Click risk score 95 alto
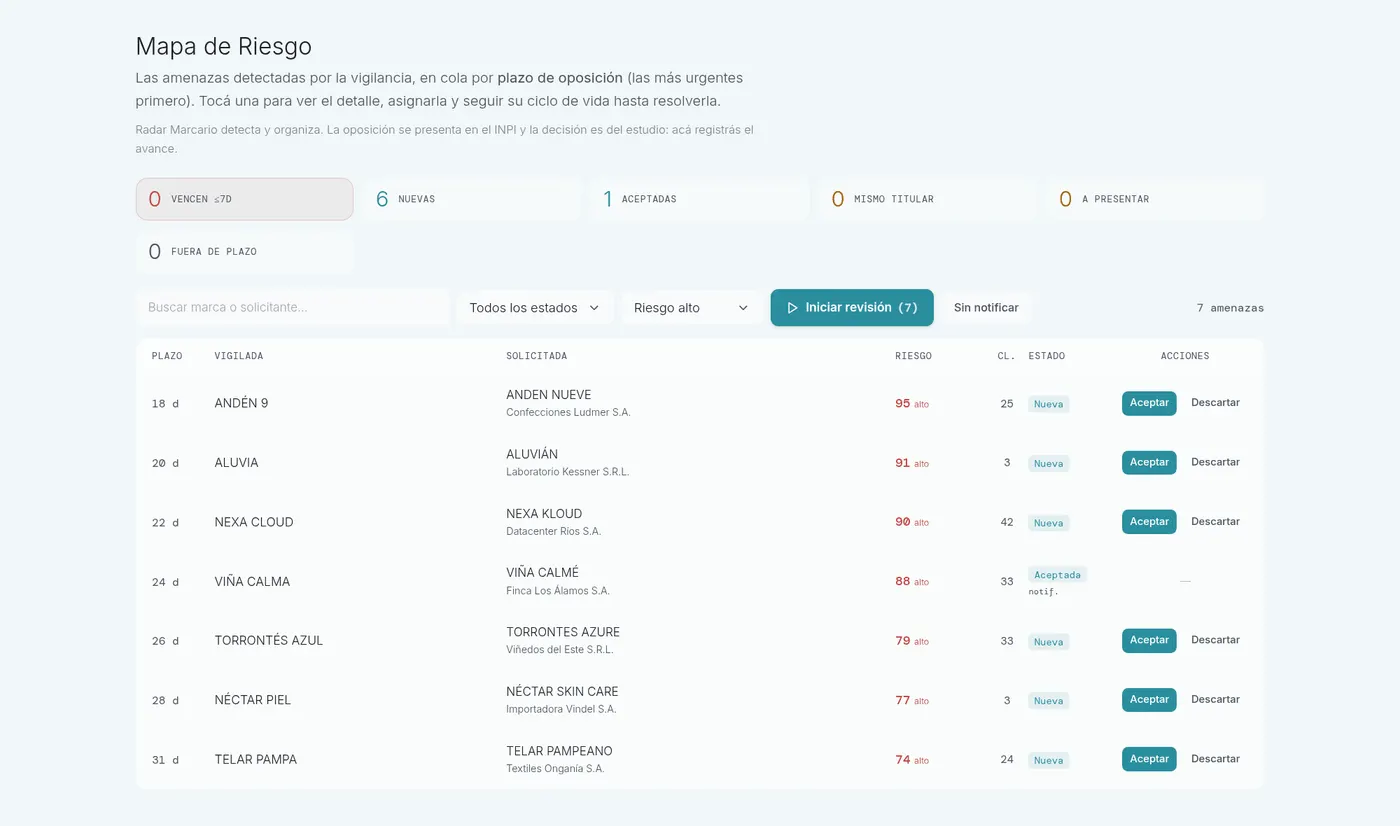Image resolution: width=1400 pixels, height=826 pixels. [912, 404]
